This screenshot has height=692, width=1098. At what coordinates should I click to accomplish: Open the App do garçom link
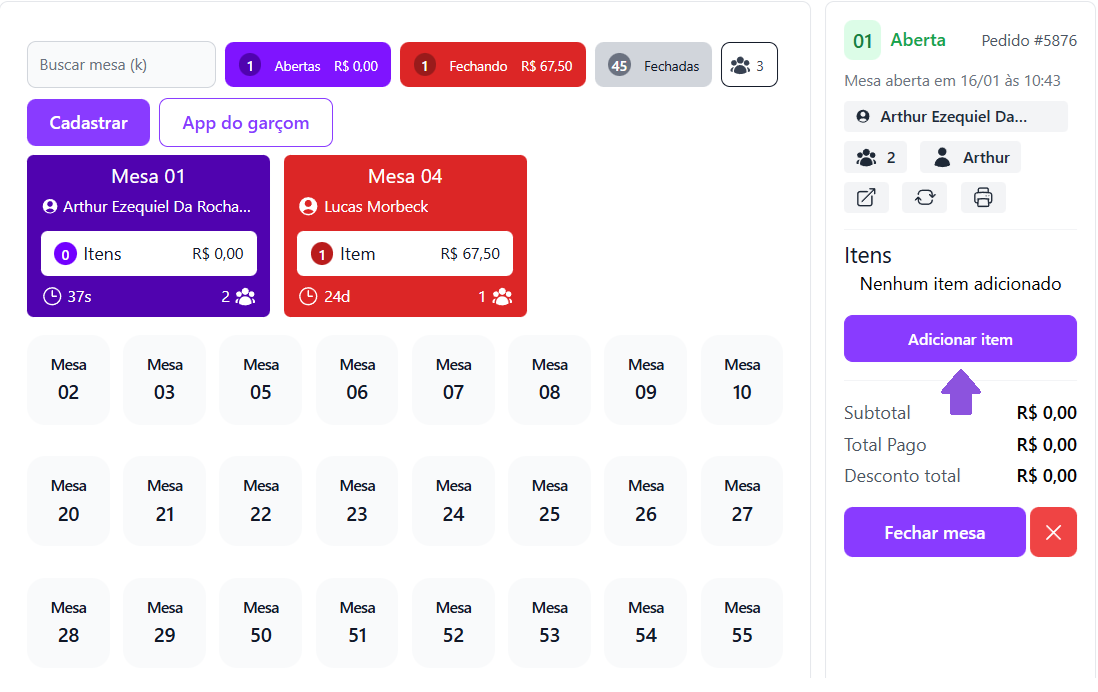pyautogui.click(x=245, y=123)
